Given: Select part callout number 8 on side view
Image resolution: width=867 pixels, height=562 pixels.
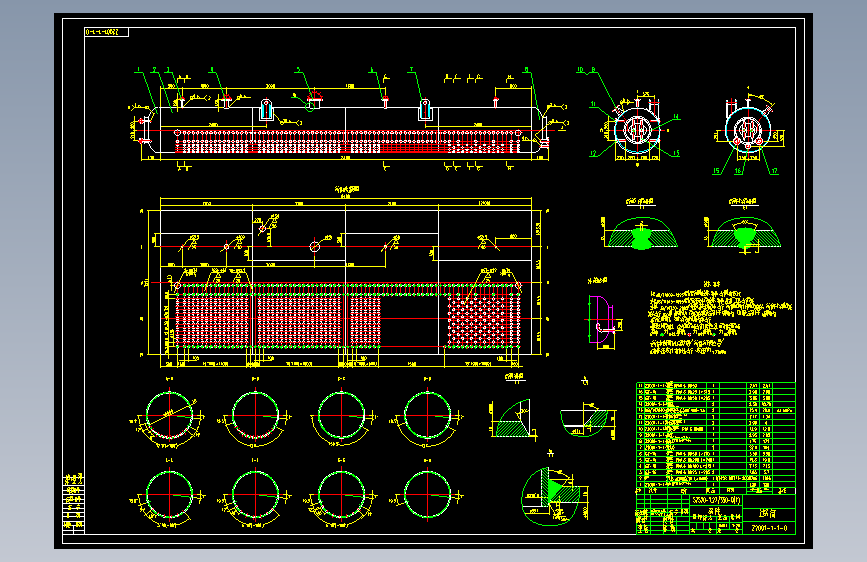Looking at the screenshot, I should [526, 70].
